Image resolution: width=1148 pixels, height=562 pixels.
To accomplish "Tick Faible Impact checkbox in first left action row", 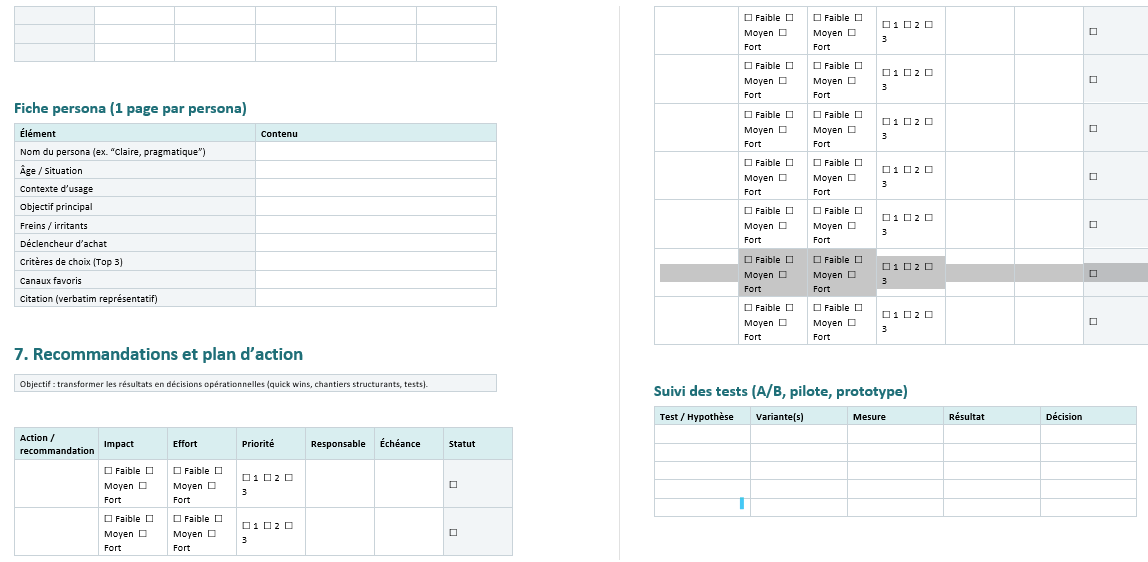I will click(108, 471).
